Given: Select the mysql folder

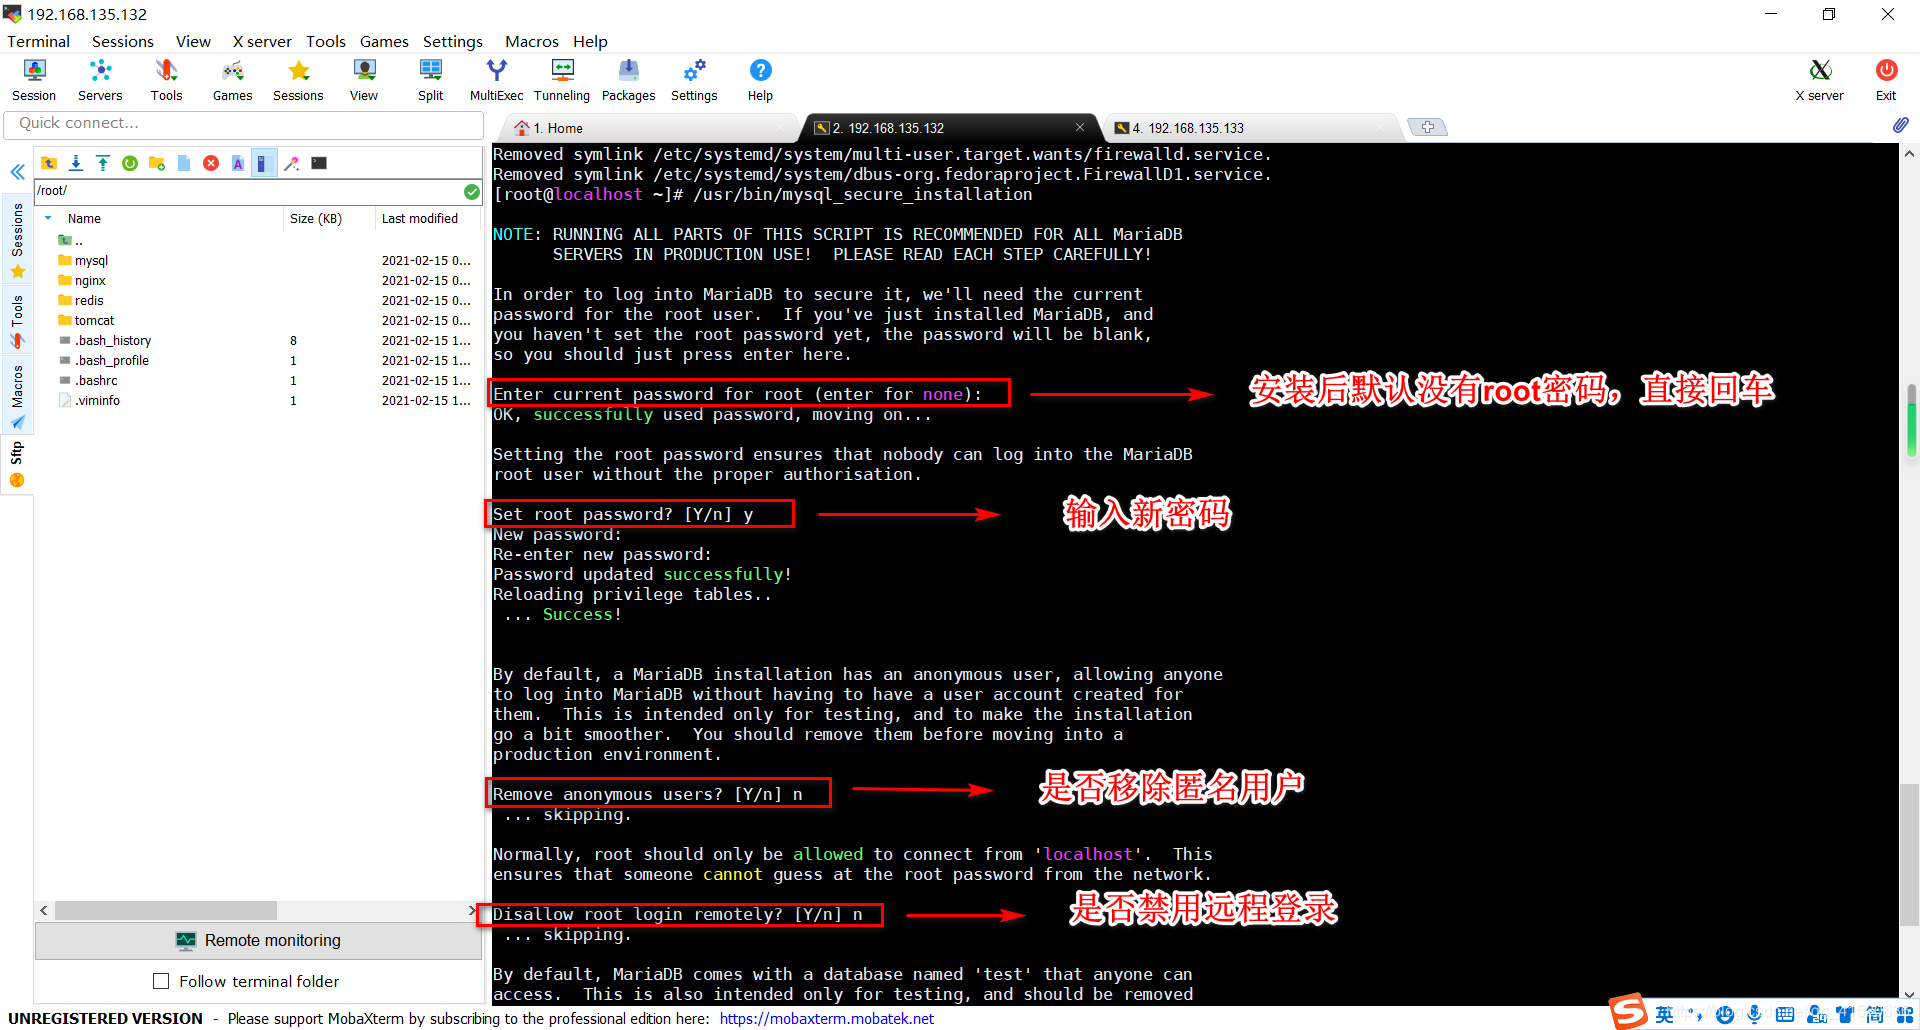Looking at the screenshot, I should point(91,260).
